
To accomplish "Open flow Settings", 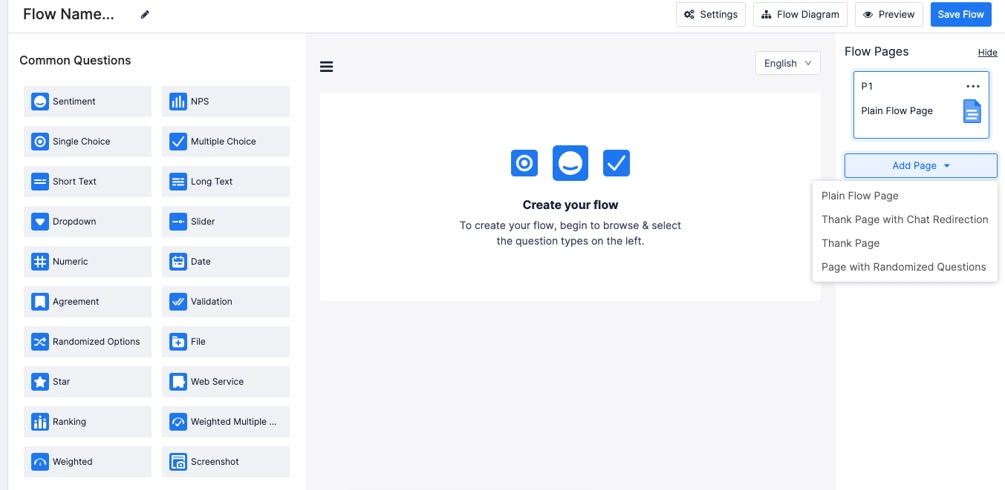I will click(x=711, y=15).
